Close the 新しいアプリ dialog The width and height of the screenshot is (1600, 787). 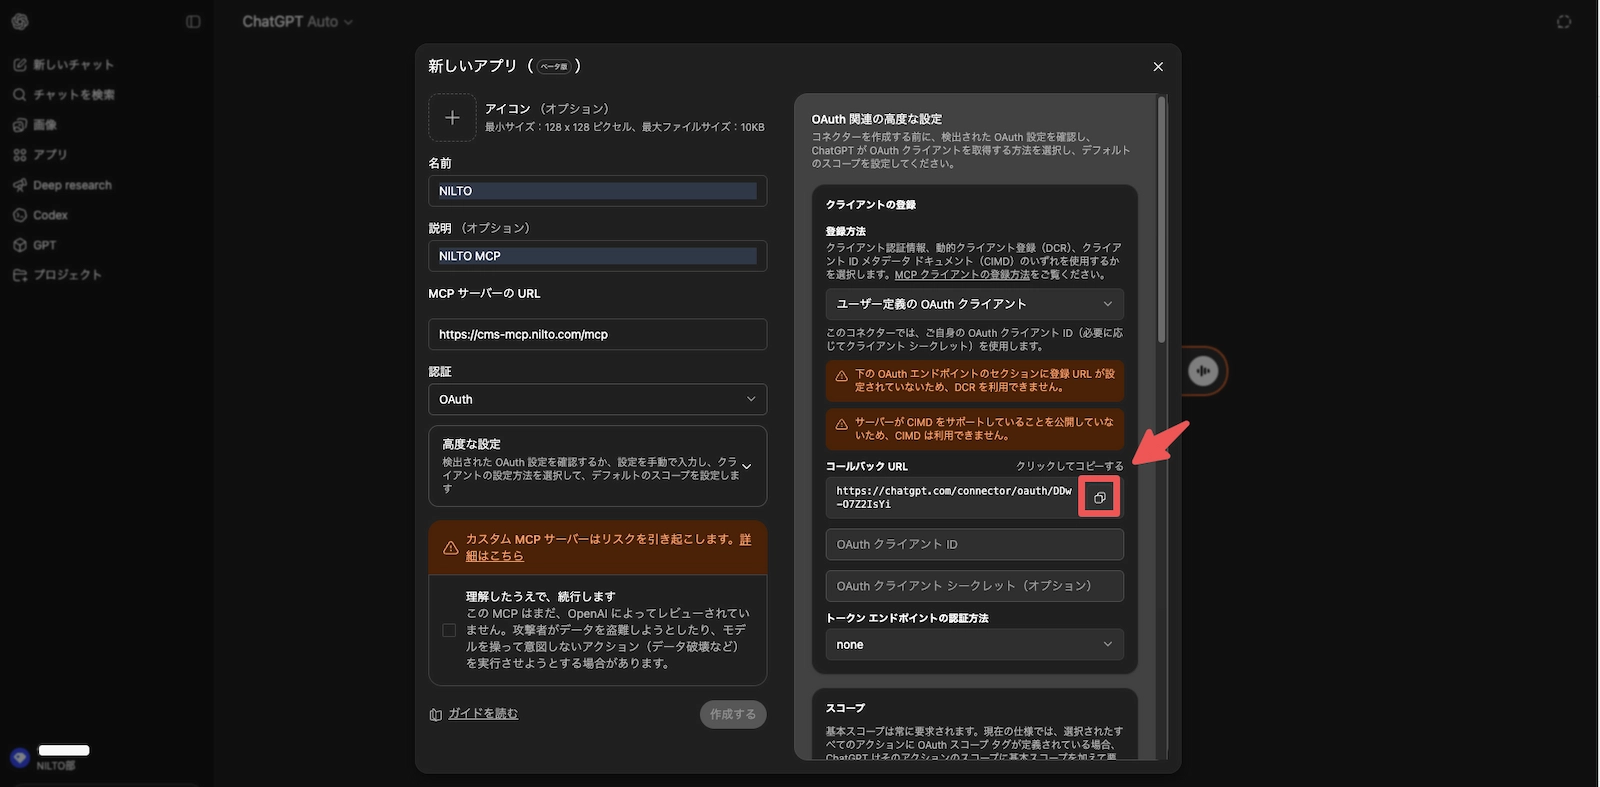coord(1158,67)
